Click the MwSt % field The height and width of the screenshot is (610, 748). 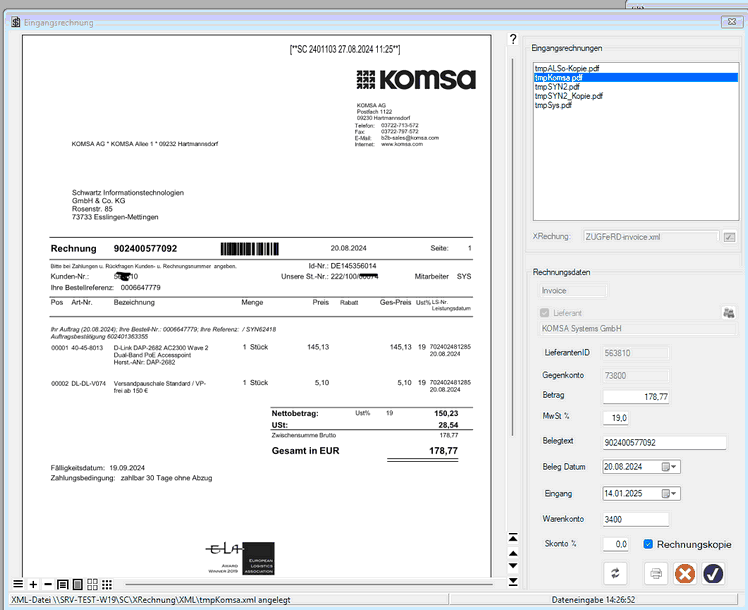(615, 418)
